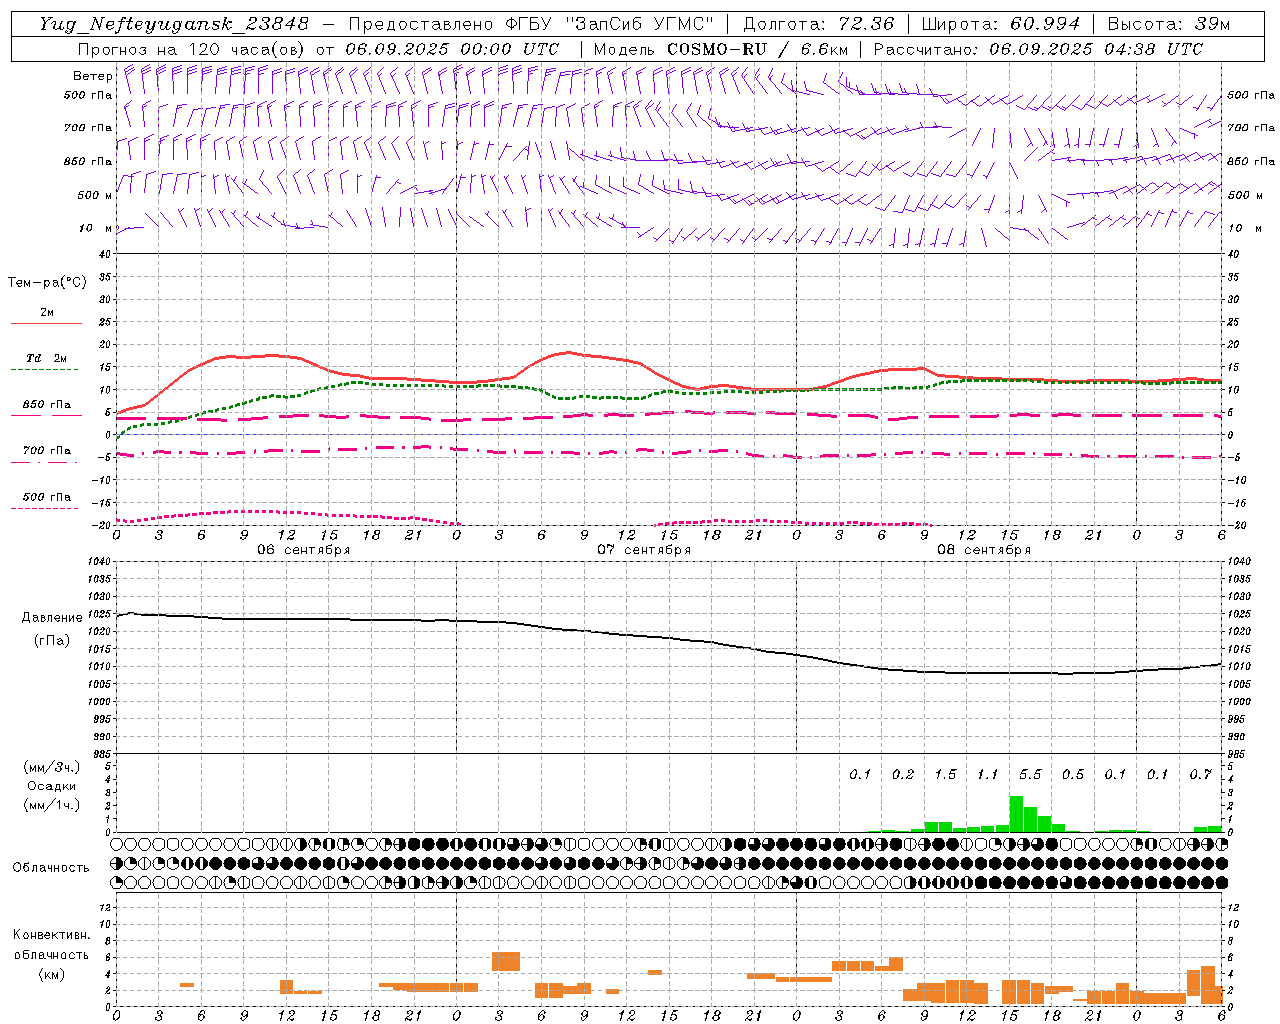Viewport: 1280px width, 1024px height.
Task: Select the Модель COSMO-RU / 6.6км label
Action: click(x=721, y=49)
